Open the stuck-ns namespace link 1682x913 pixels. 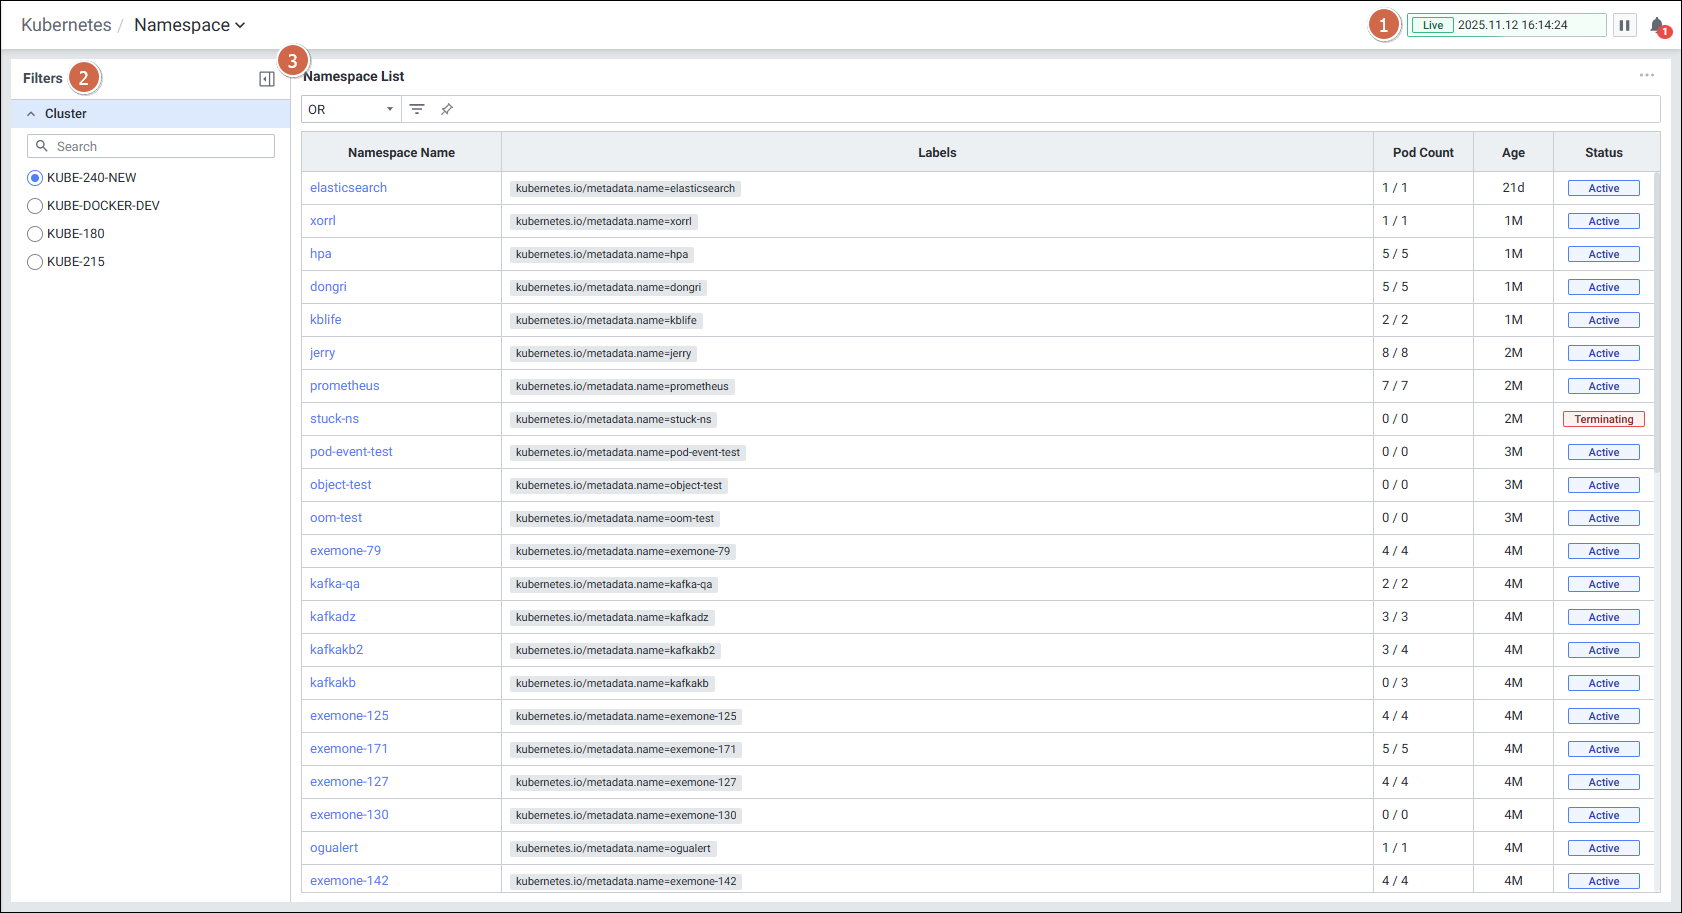[334, 419]
